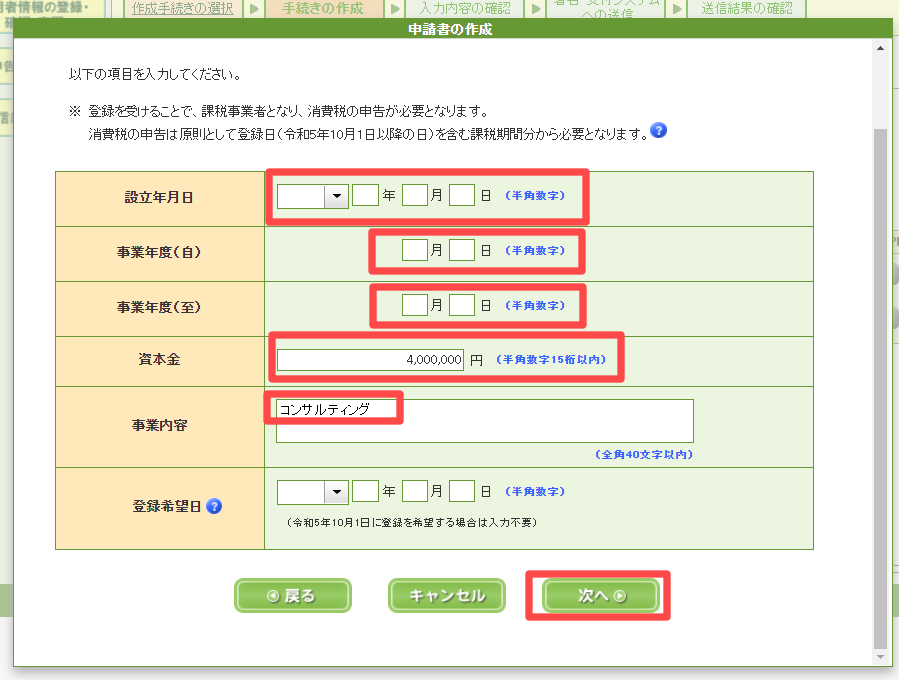Viewport: 899px width, 680px height.
Task: Click the help icon beside the consumption tax note
Action: click(658, 131)
